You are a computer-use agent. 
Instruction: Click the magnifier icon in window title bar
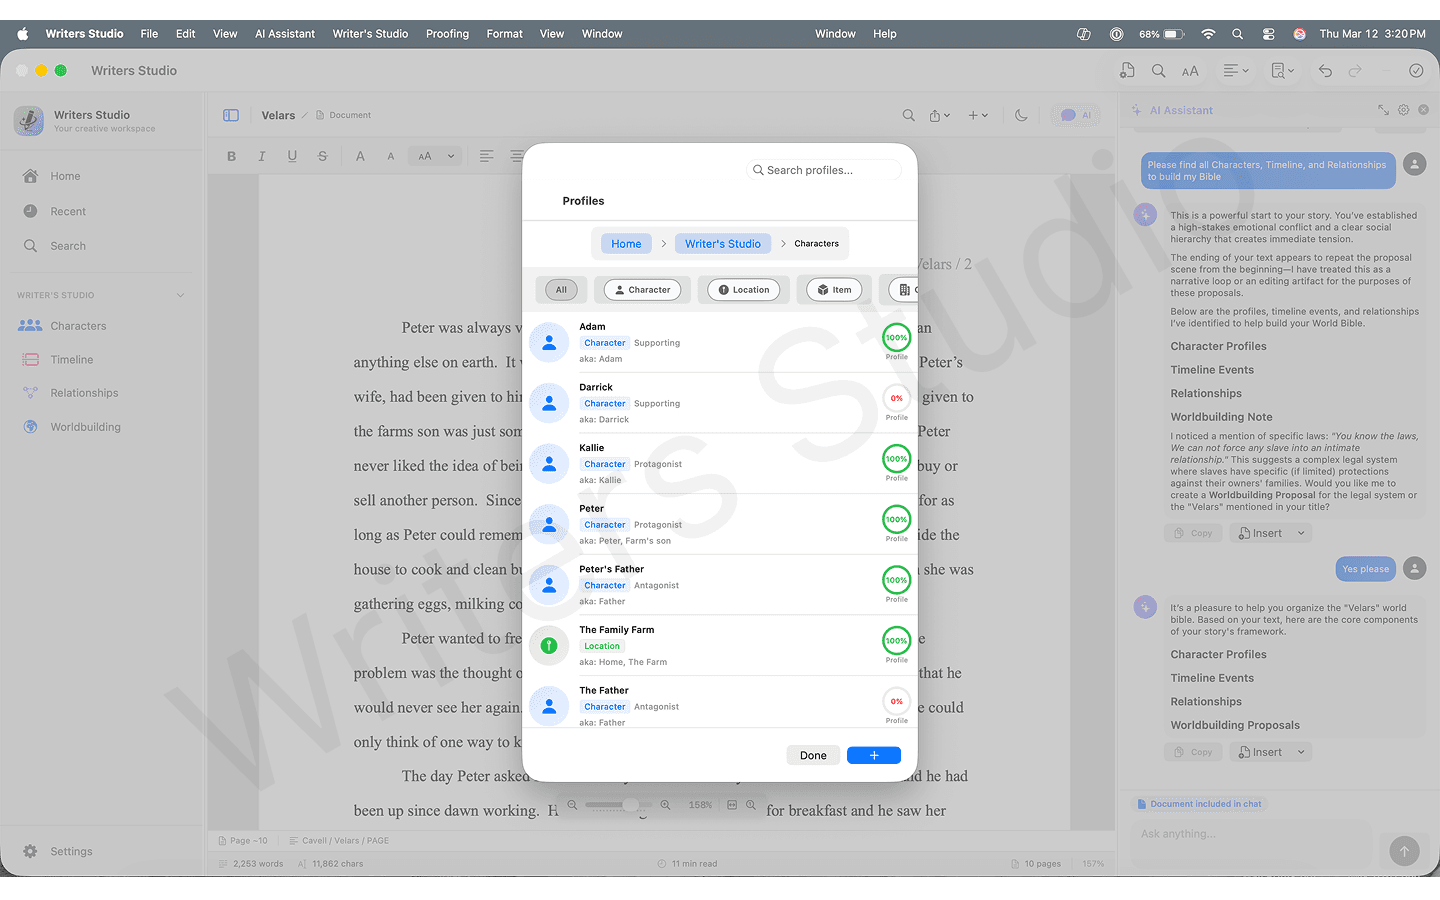1158,70
